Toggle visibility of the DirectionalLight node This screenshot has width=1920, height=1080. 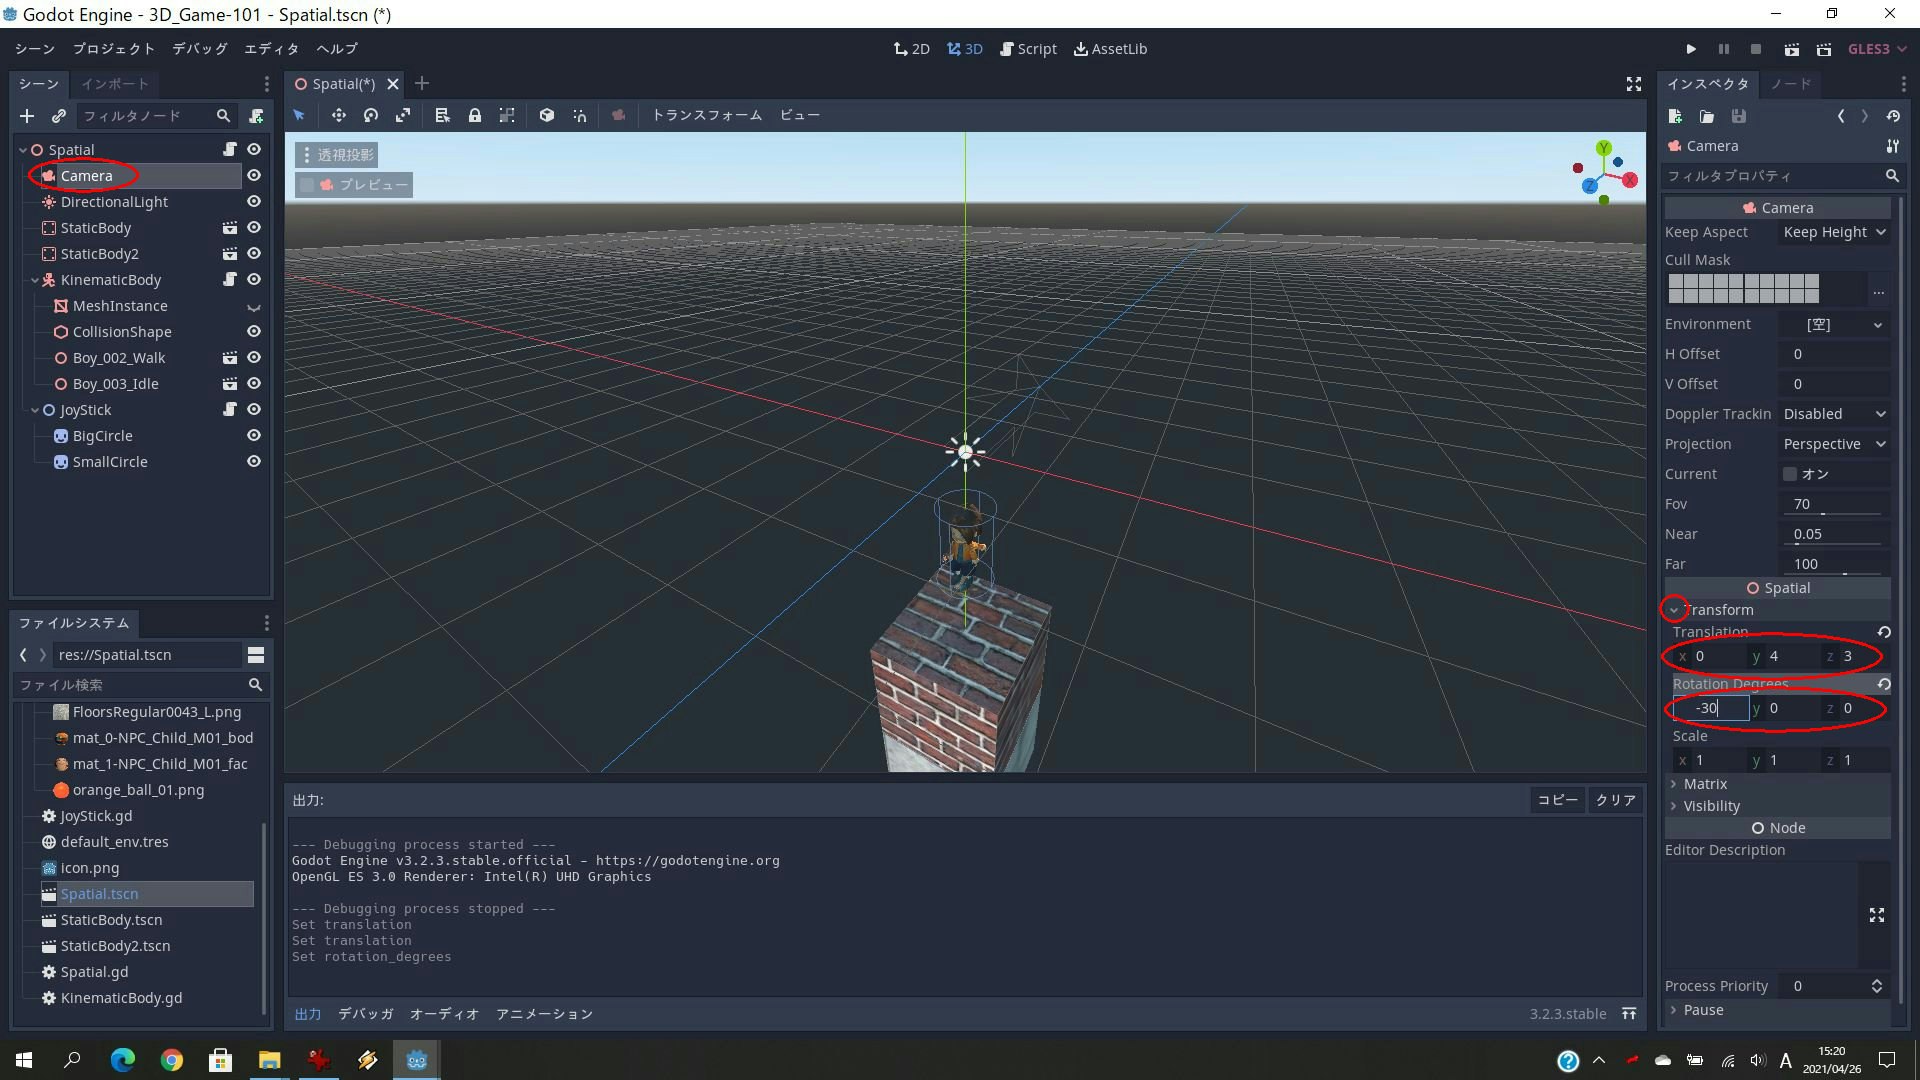pyautogui.click(x=253, y=201)
